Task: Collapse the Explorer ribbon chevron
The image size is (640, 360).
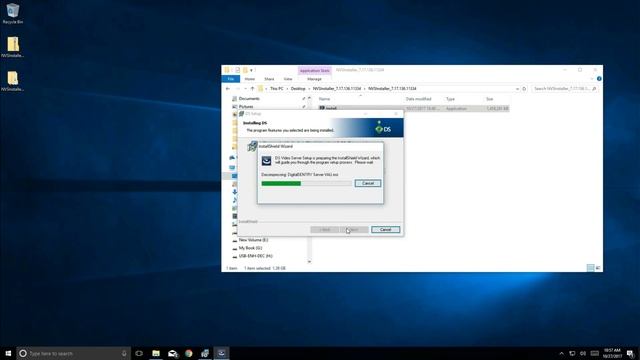Action: pyautogui.click(x=591, y=79)
